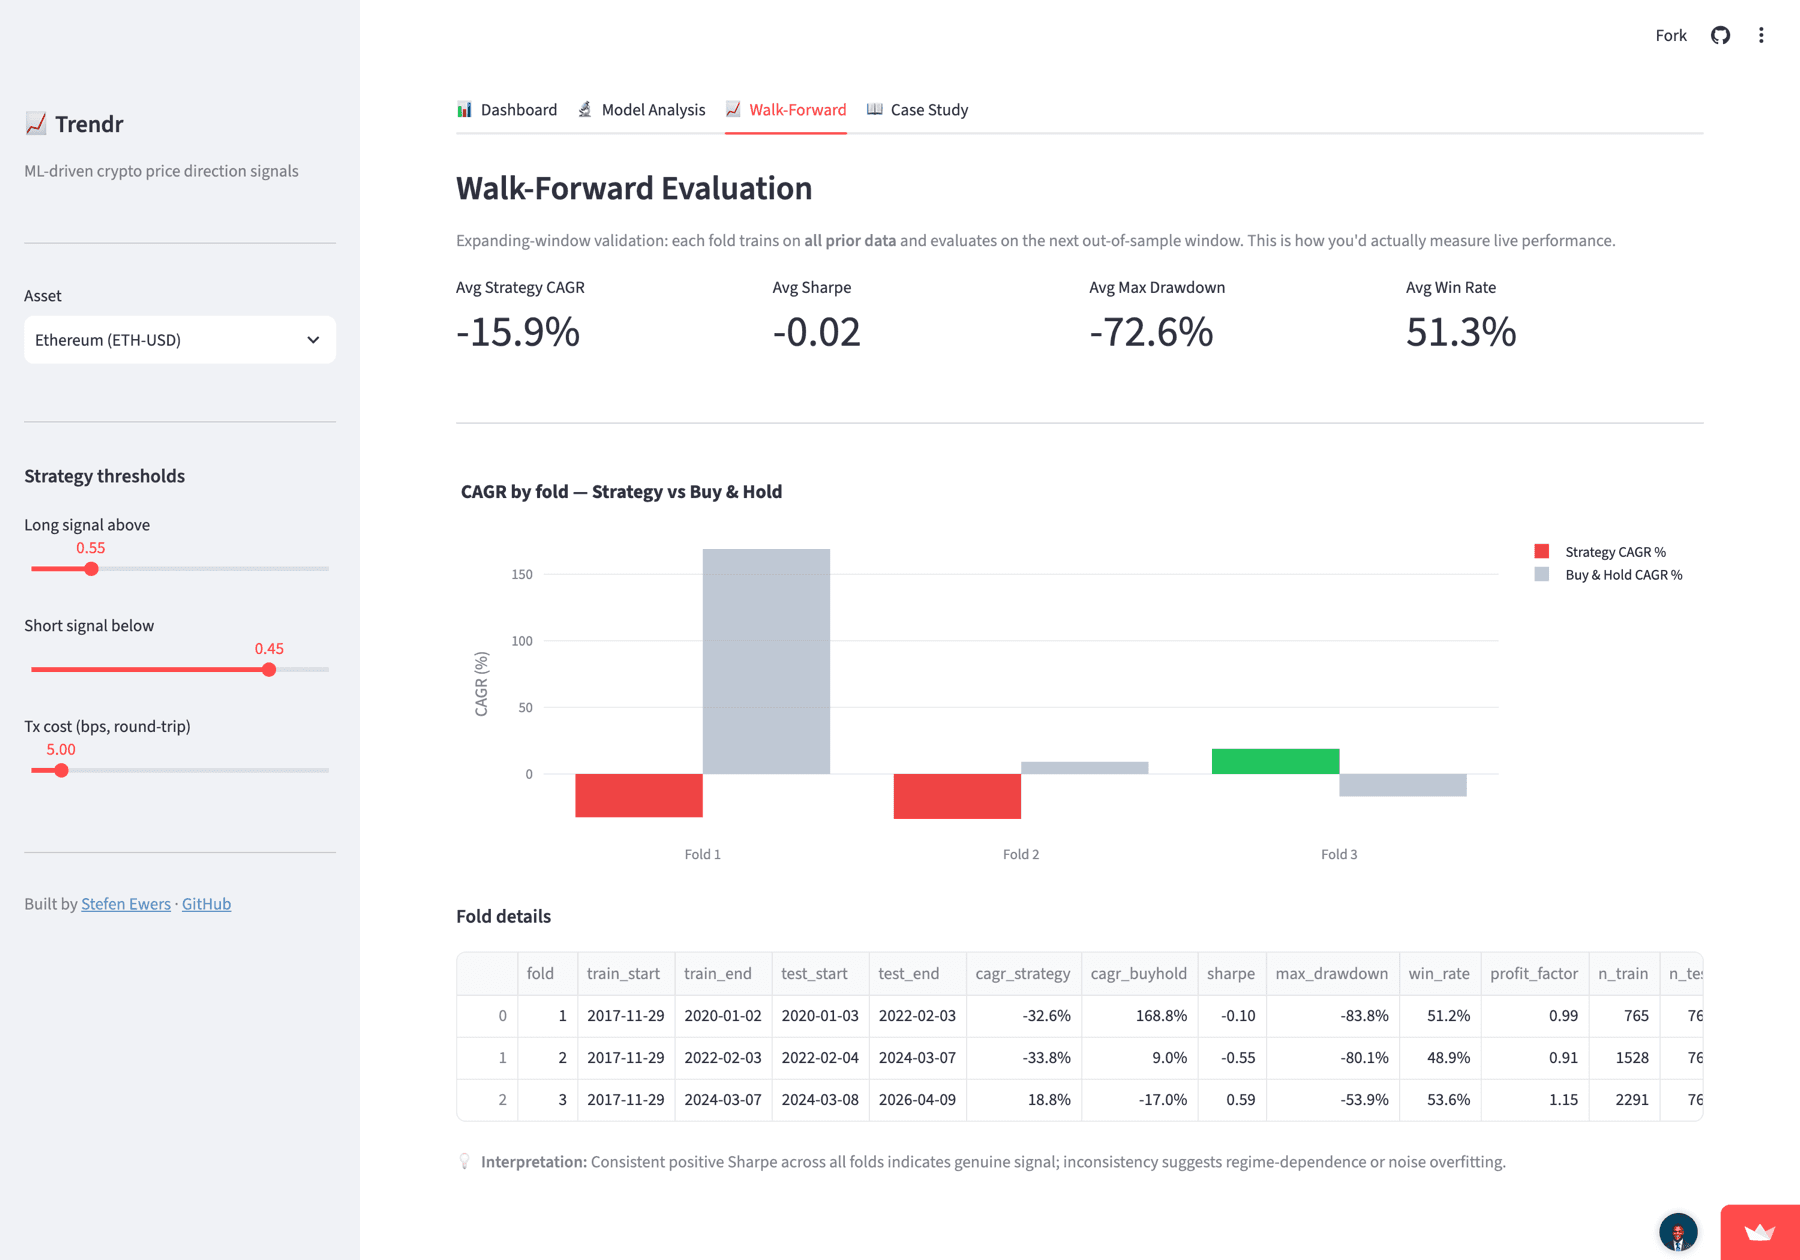The width and height of the screenshot is (1800, 1260).
Task: Click the n_train column header
Action: [1623, 973]
